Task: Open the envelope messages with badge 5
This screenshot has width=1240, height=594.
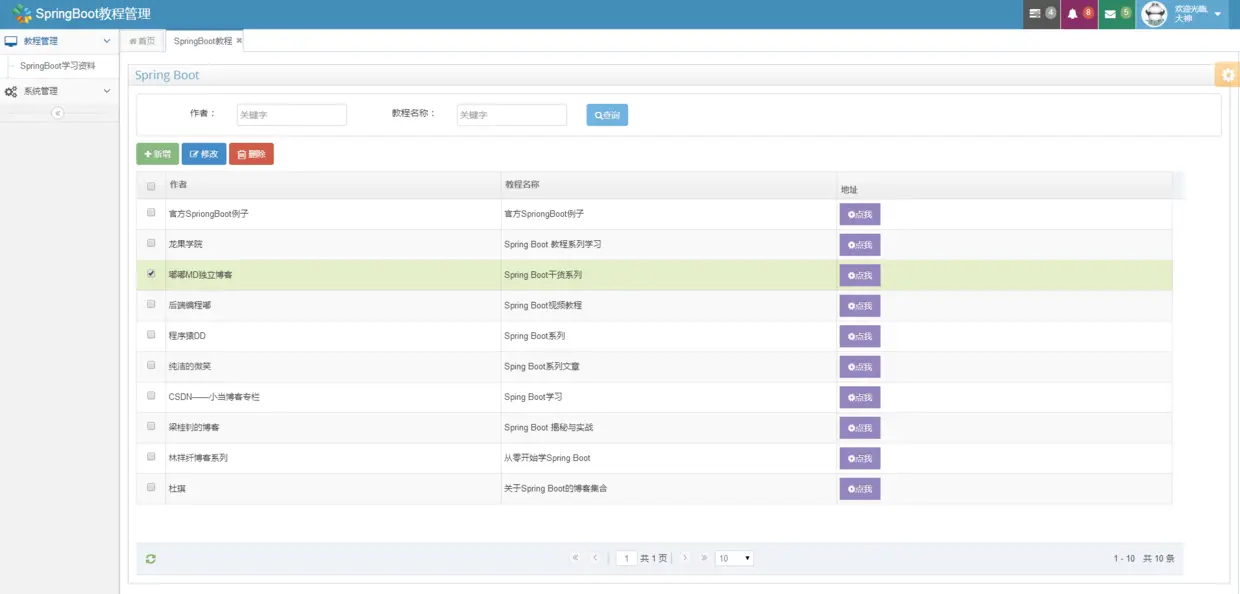Action: click(x=1116, y=14)
